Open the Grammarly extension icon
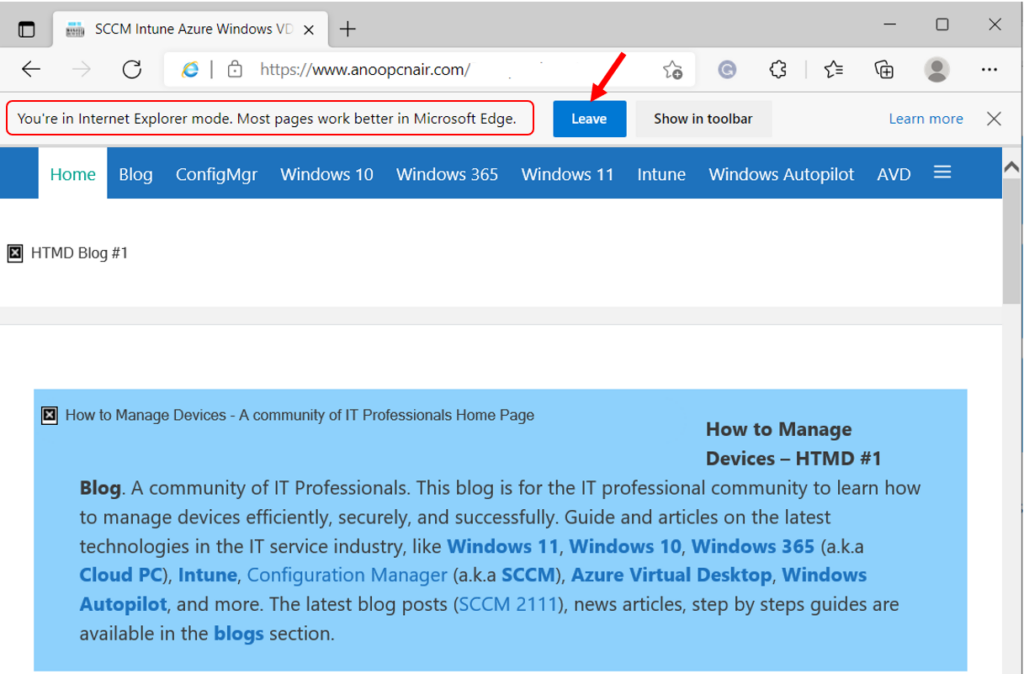Image resolution: width=1024 pixels, height=674 pixels. [727, 69]
